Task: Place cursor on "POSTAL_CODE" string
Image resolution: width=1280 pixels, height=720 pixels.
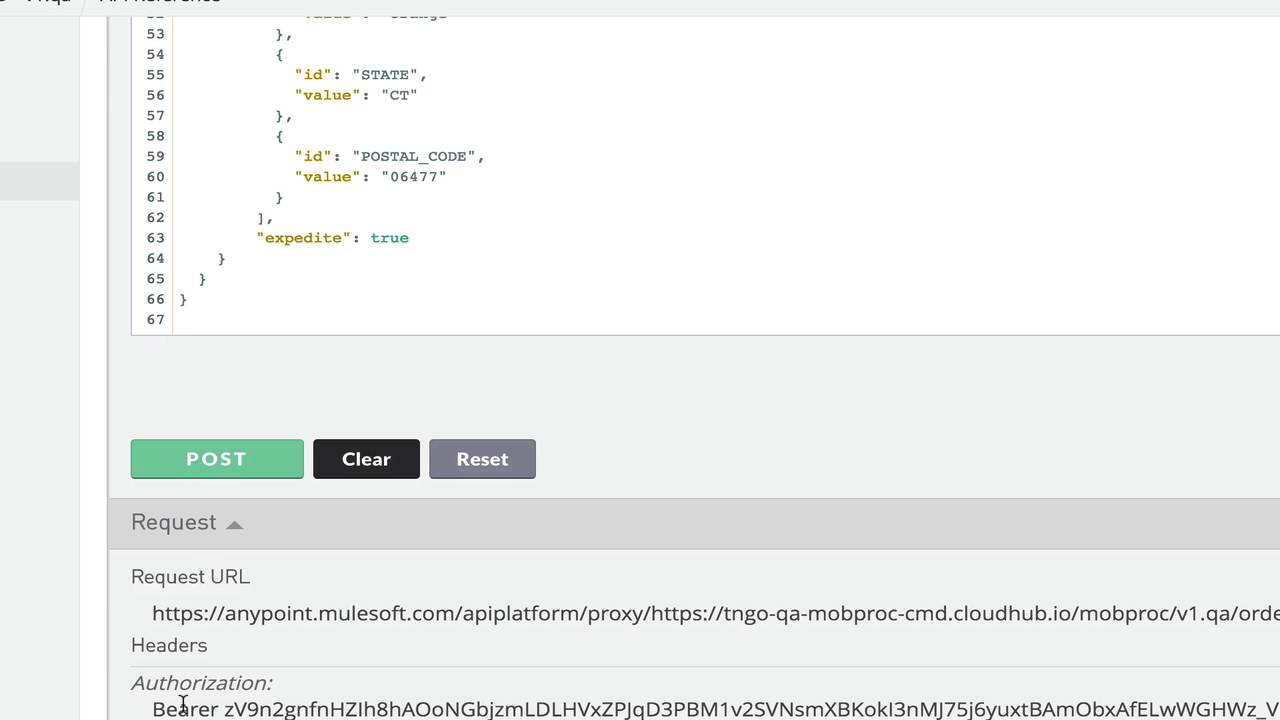Action: pyautogui.click(x=414, y=156)
